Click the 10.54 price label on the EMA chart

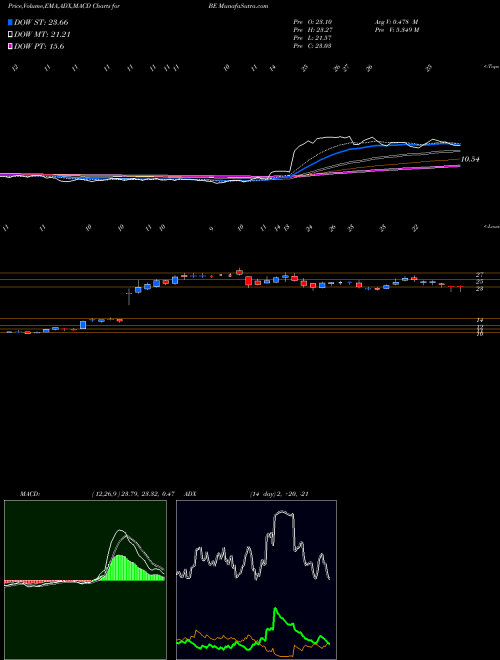click(x=471, y=159)
